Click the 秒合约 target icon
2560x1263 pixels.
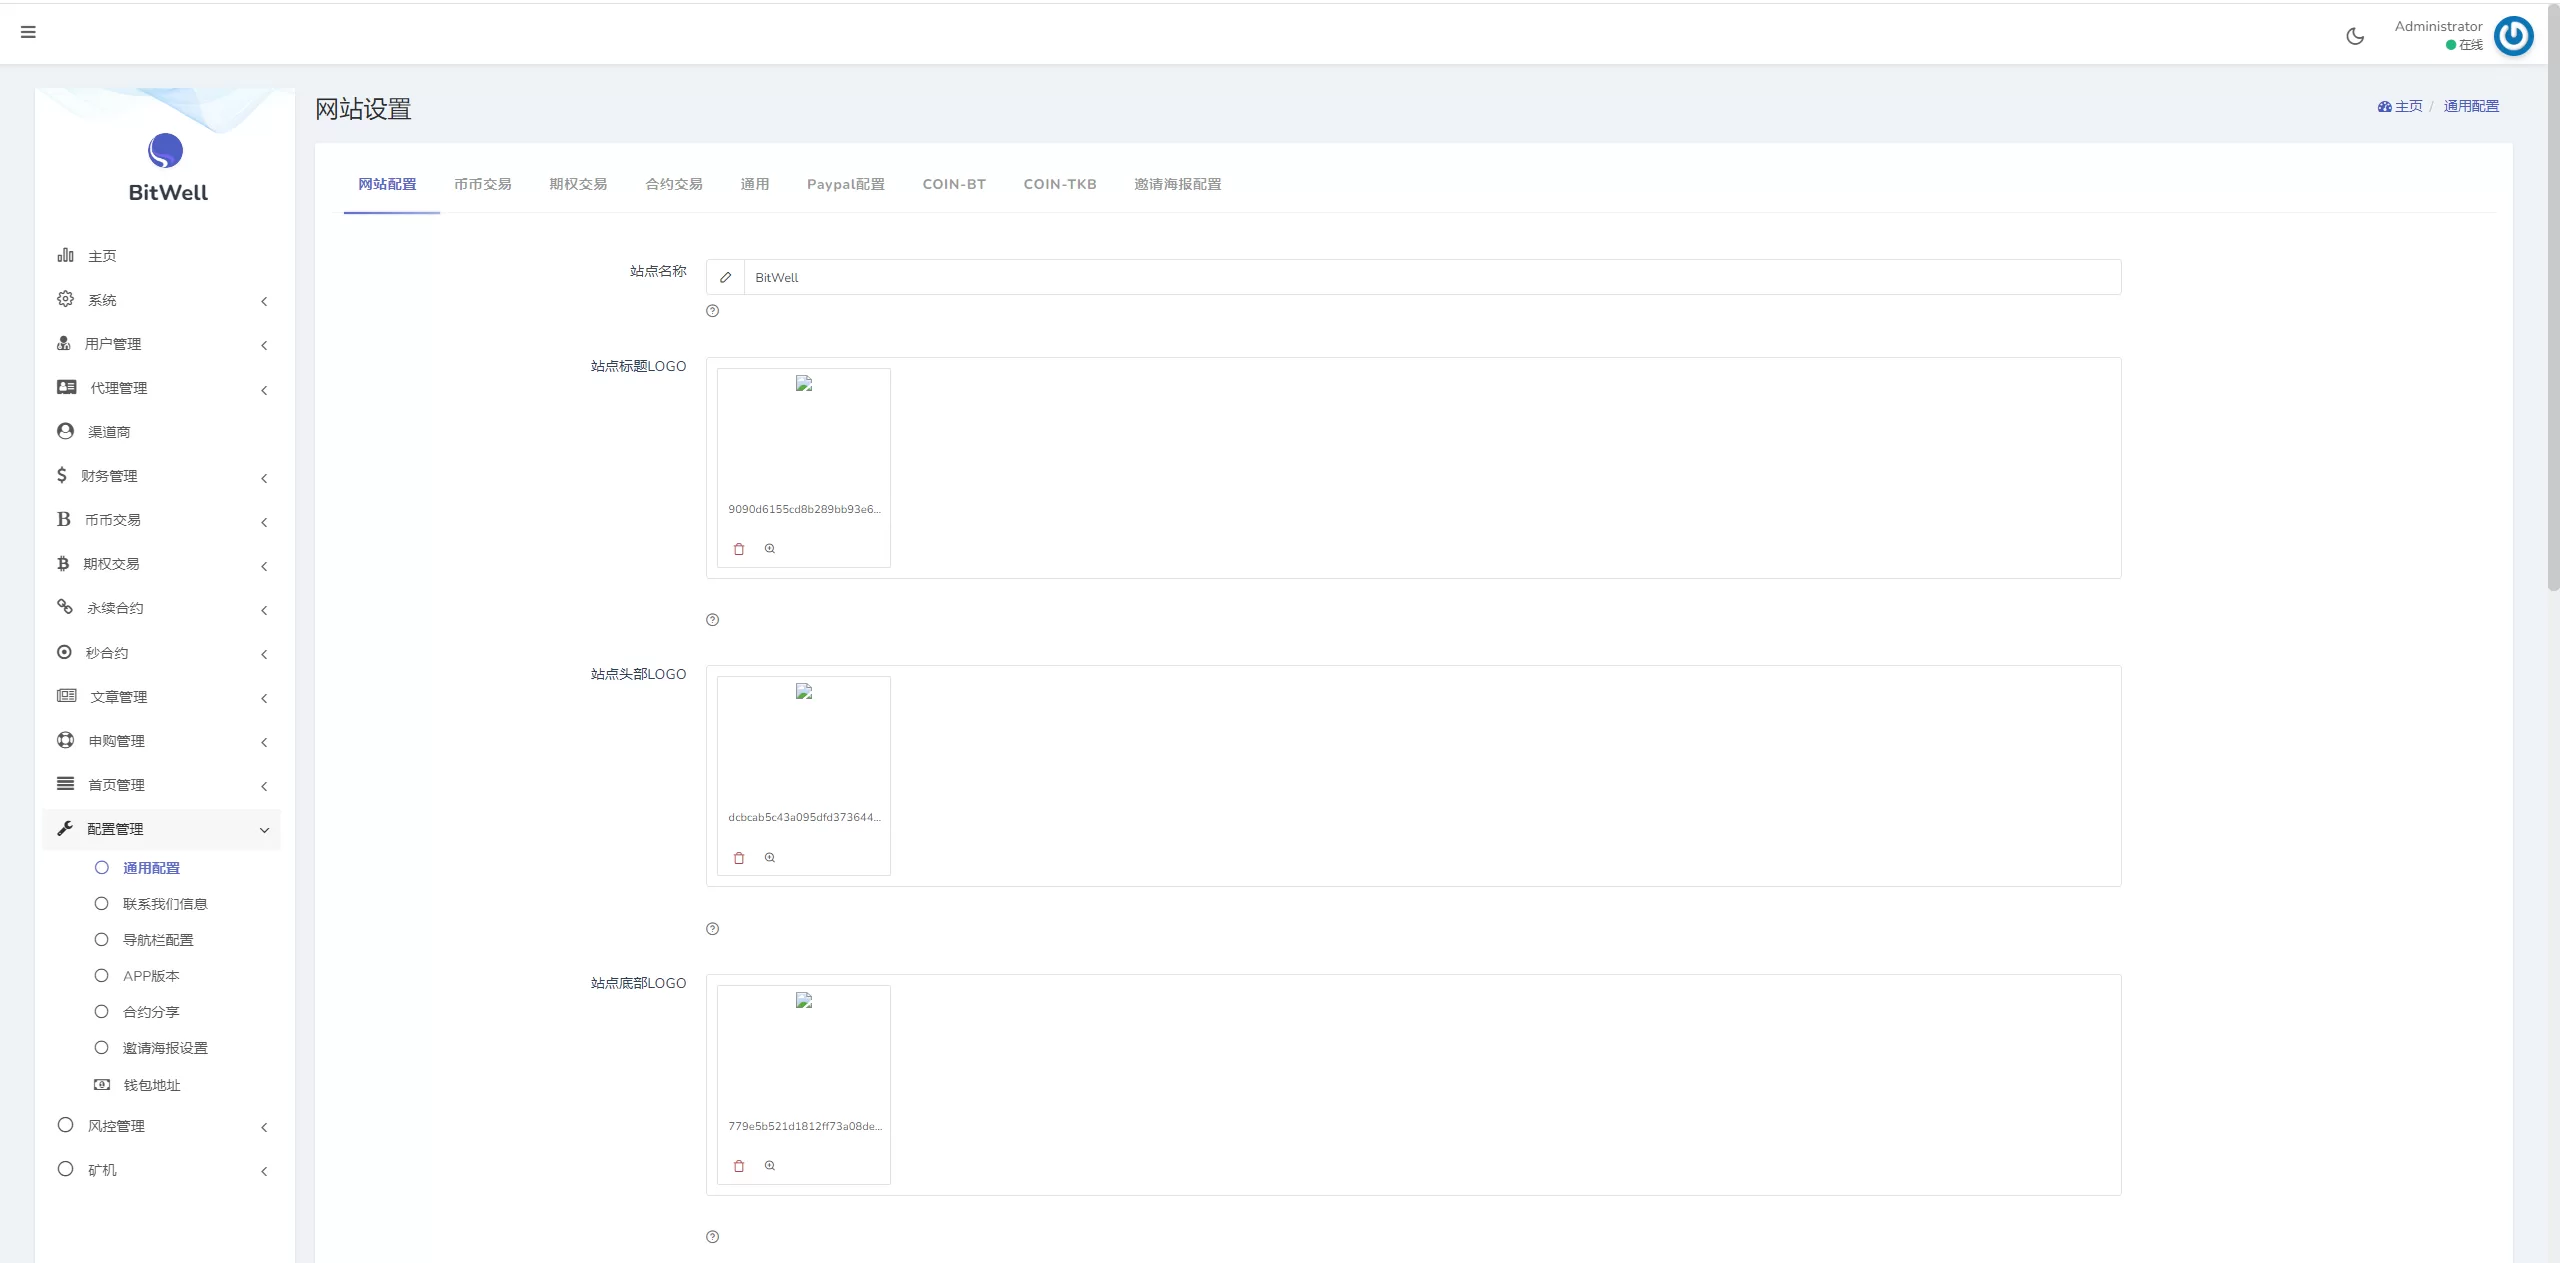pyautogui.click(x=65, y=652)
